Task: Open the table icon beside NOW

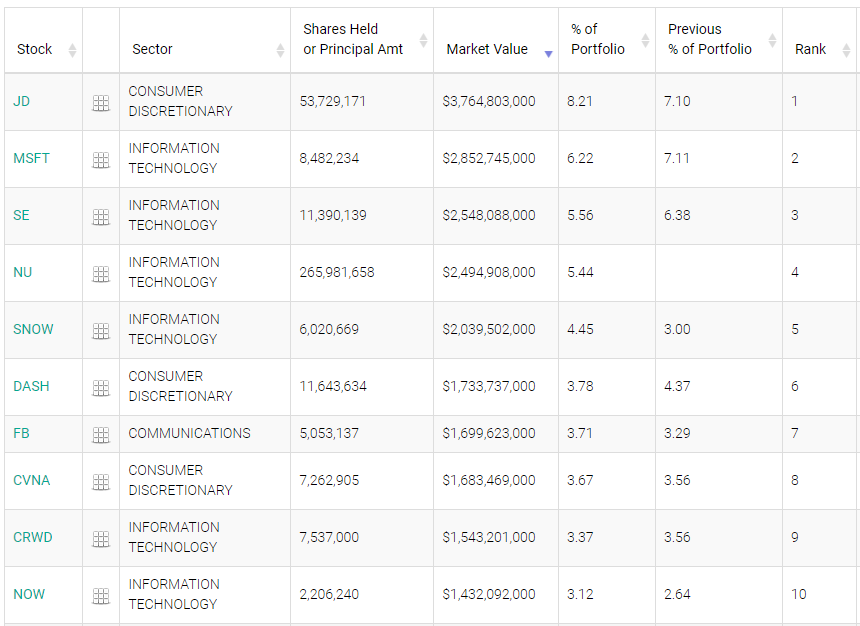Action: pyautogui.click(x=101, y=596)
